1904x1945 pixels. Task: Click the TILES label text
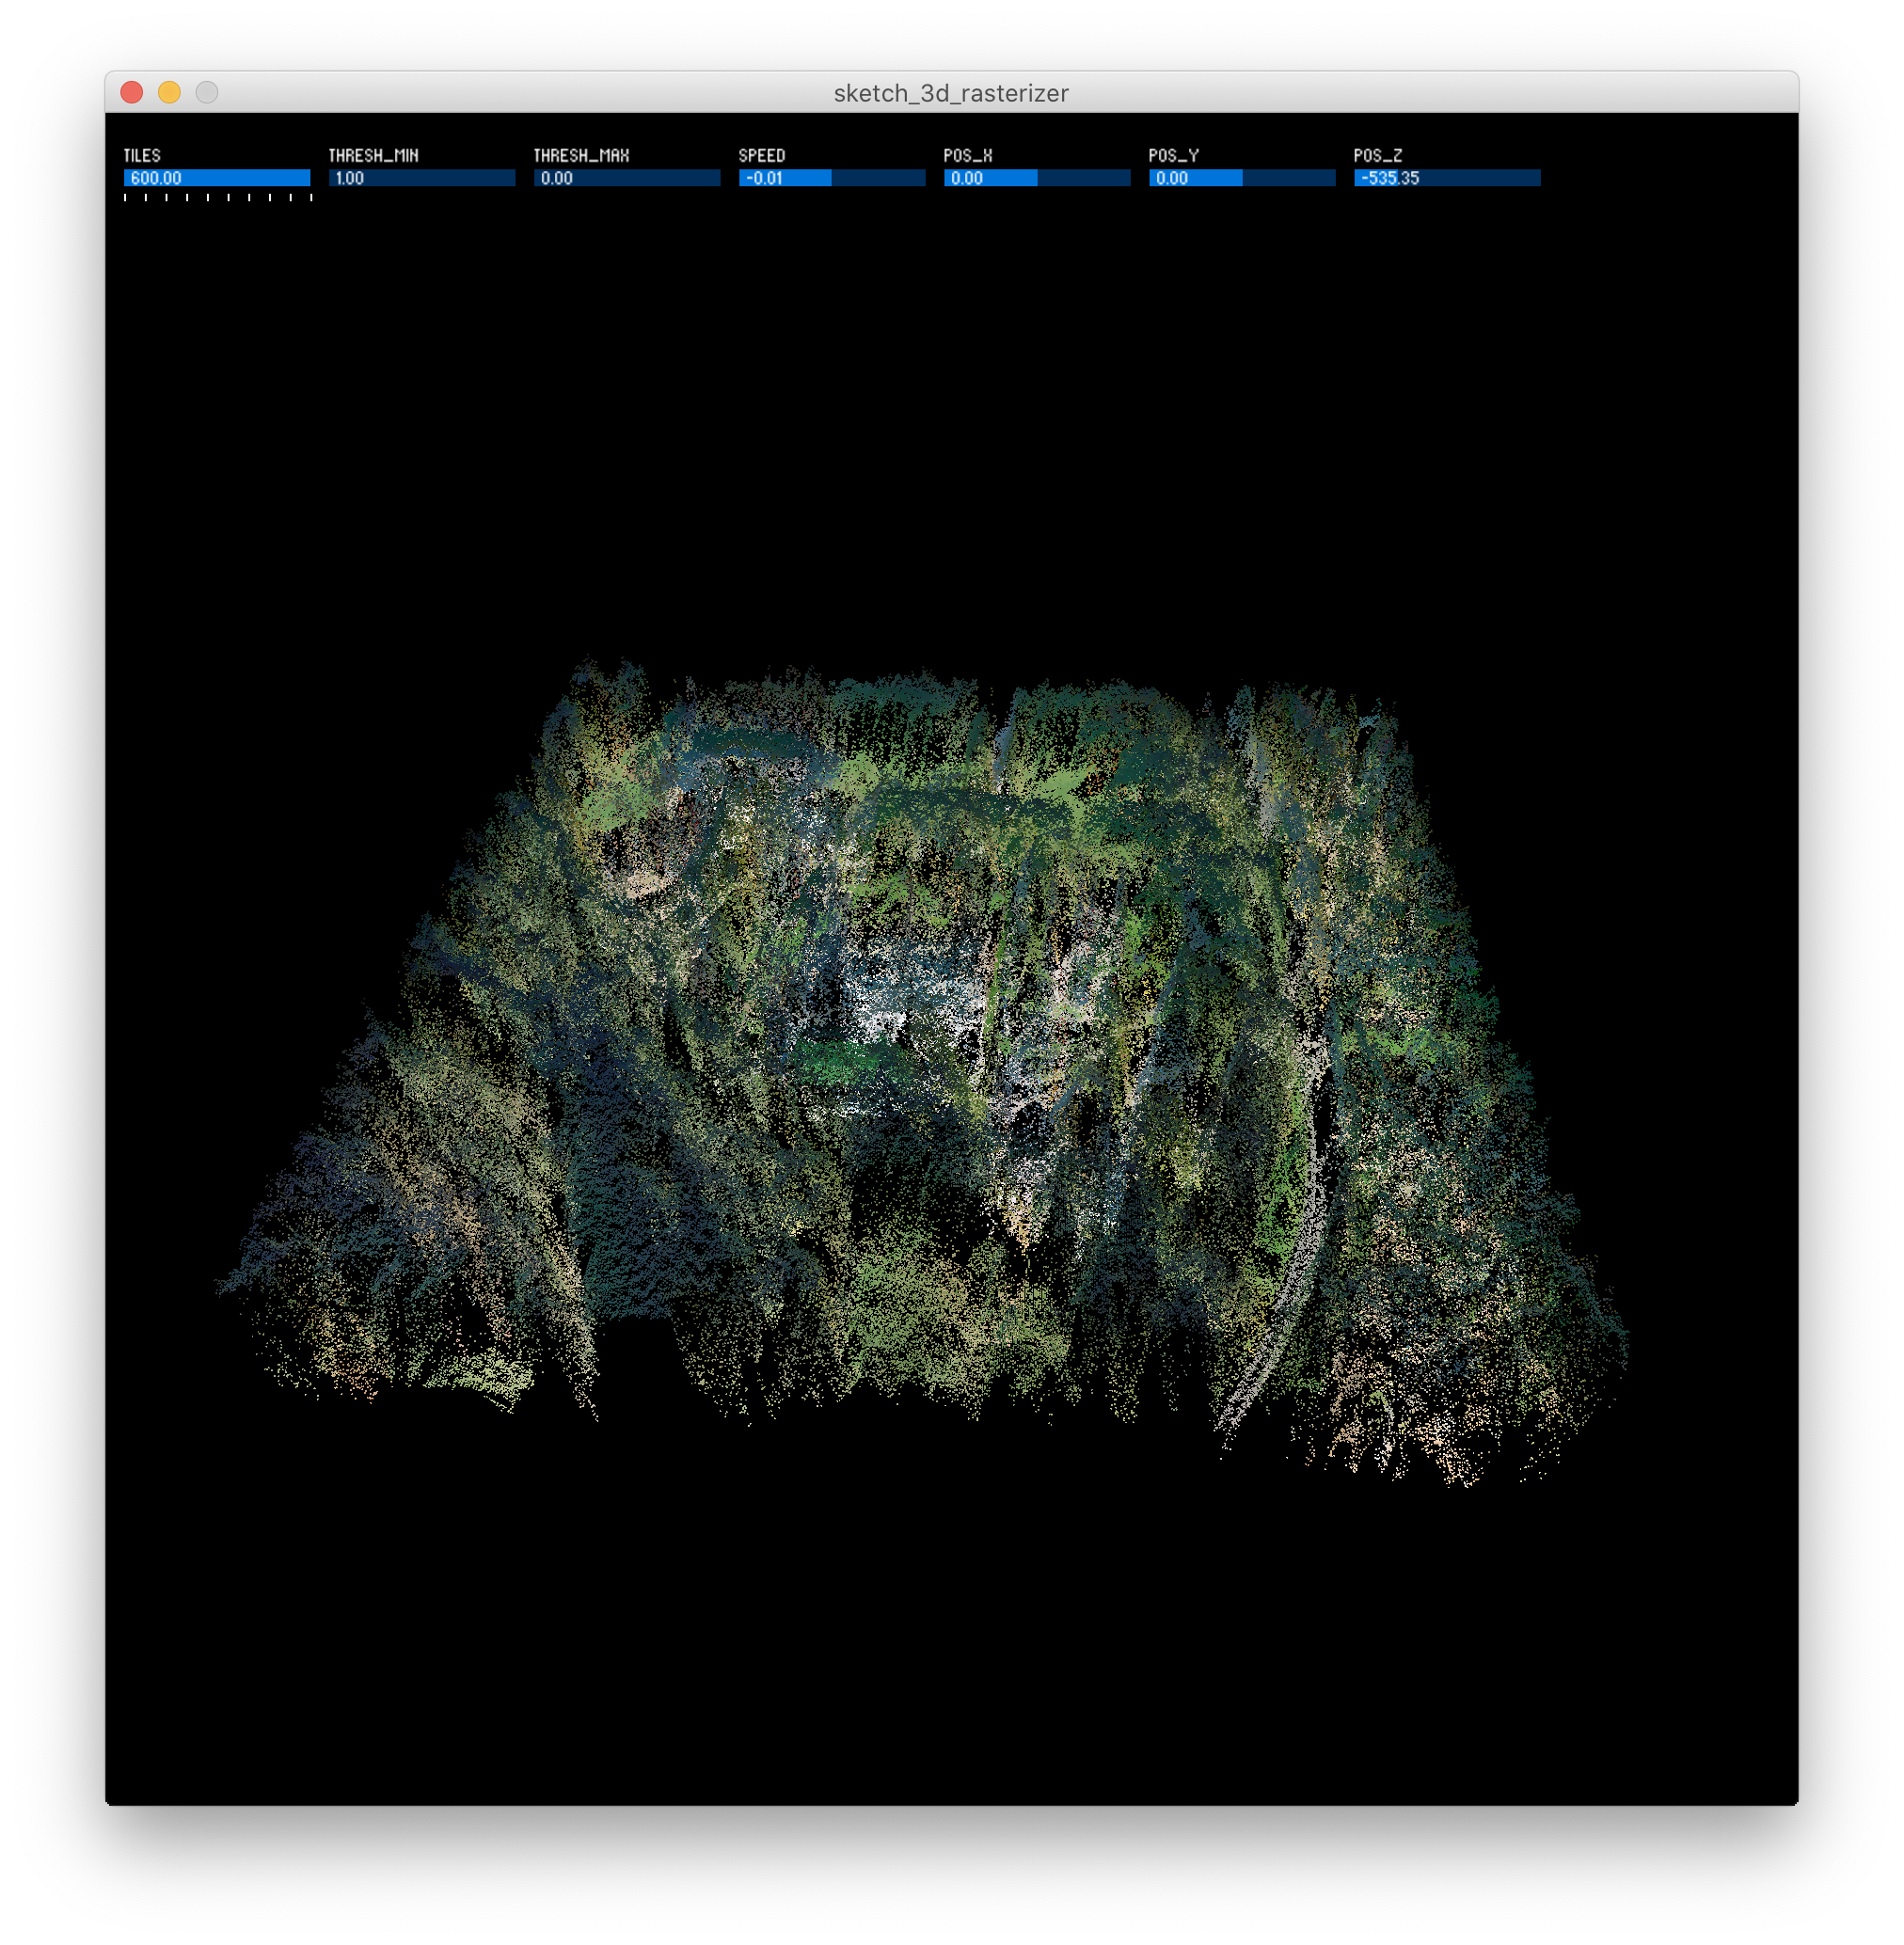pos(142,156)
